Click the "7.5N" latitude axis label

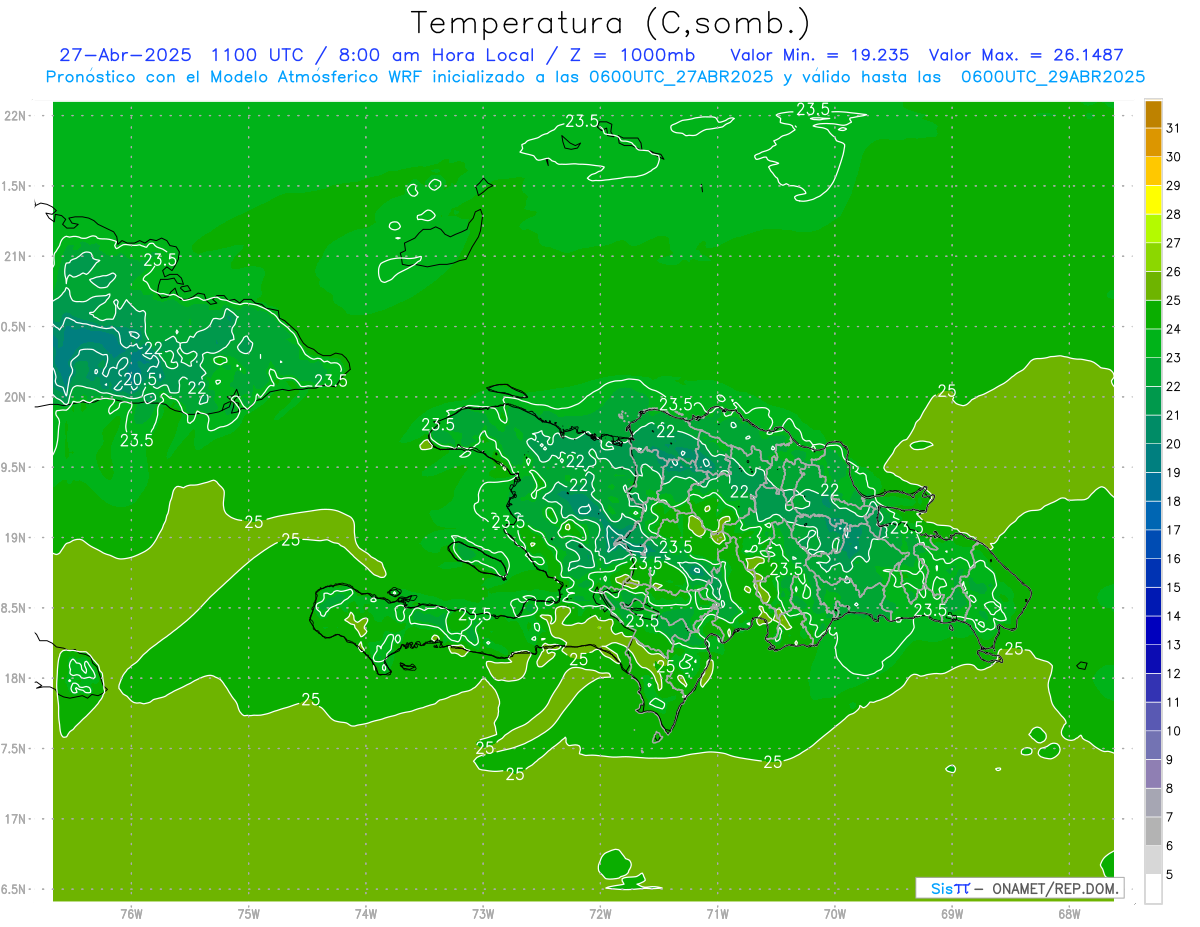14,749
